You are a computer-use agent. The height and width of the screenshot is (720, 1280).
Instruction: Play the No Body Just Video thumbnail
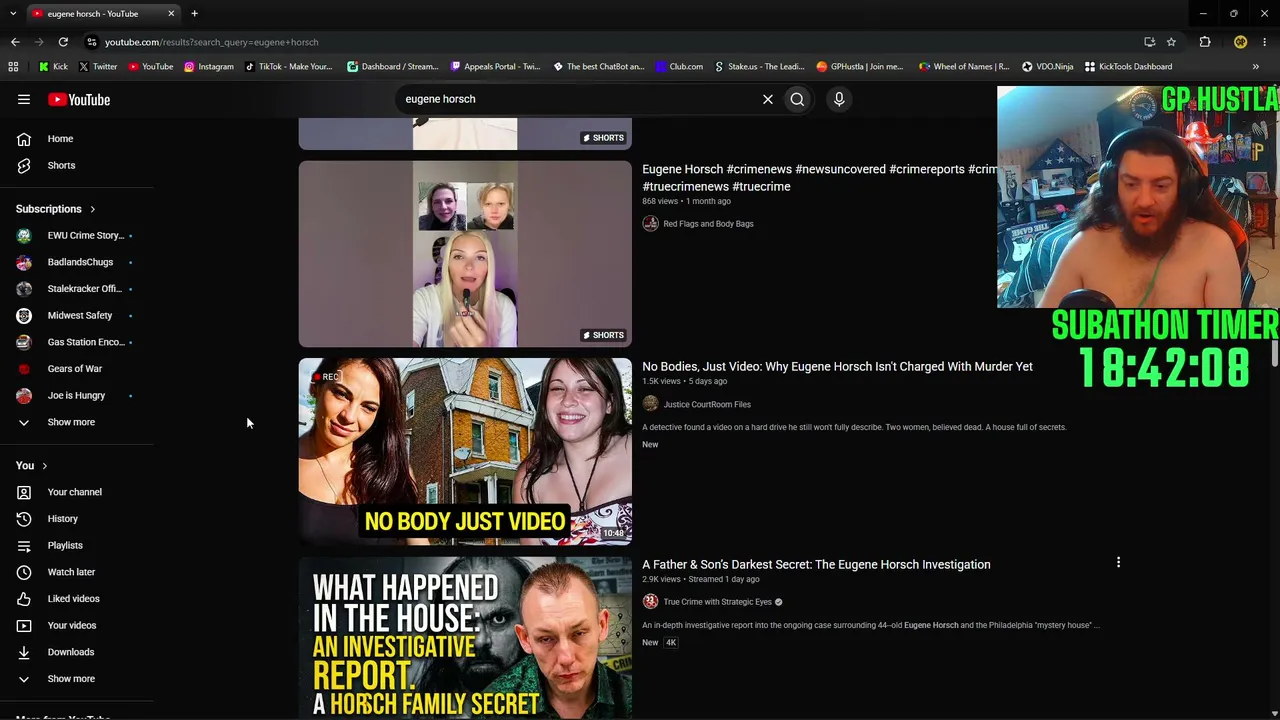[465, 451]
